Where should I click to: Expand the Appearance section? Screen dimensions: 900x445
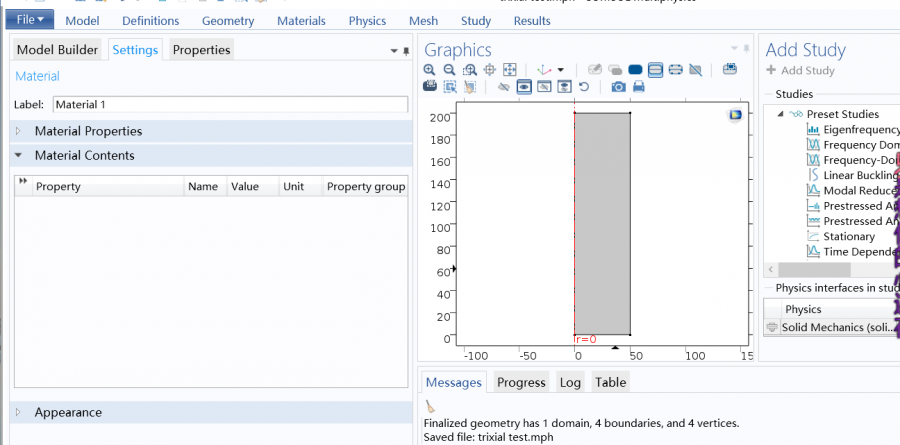coord(68,412)
